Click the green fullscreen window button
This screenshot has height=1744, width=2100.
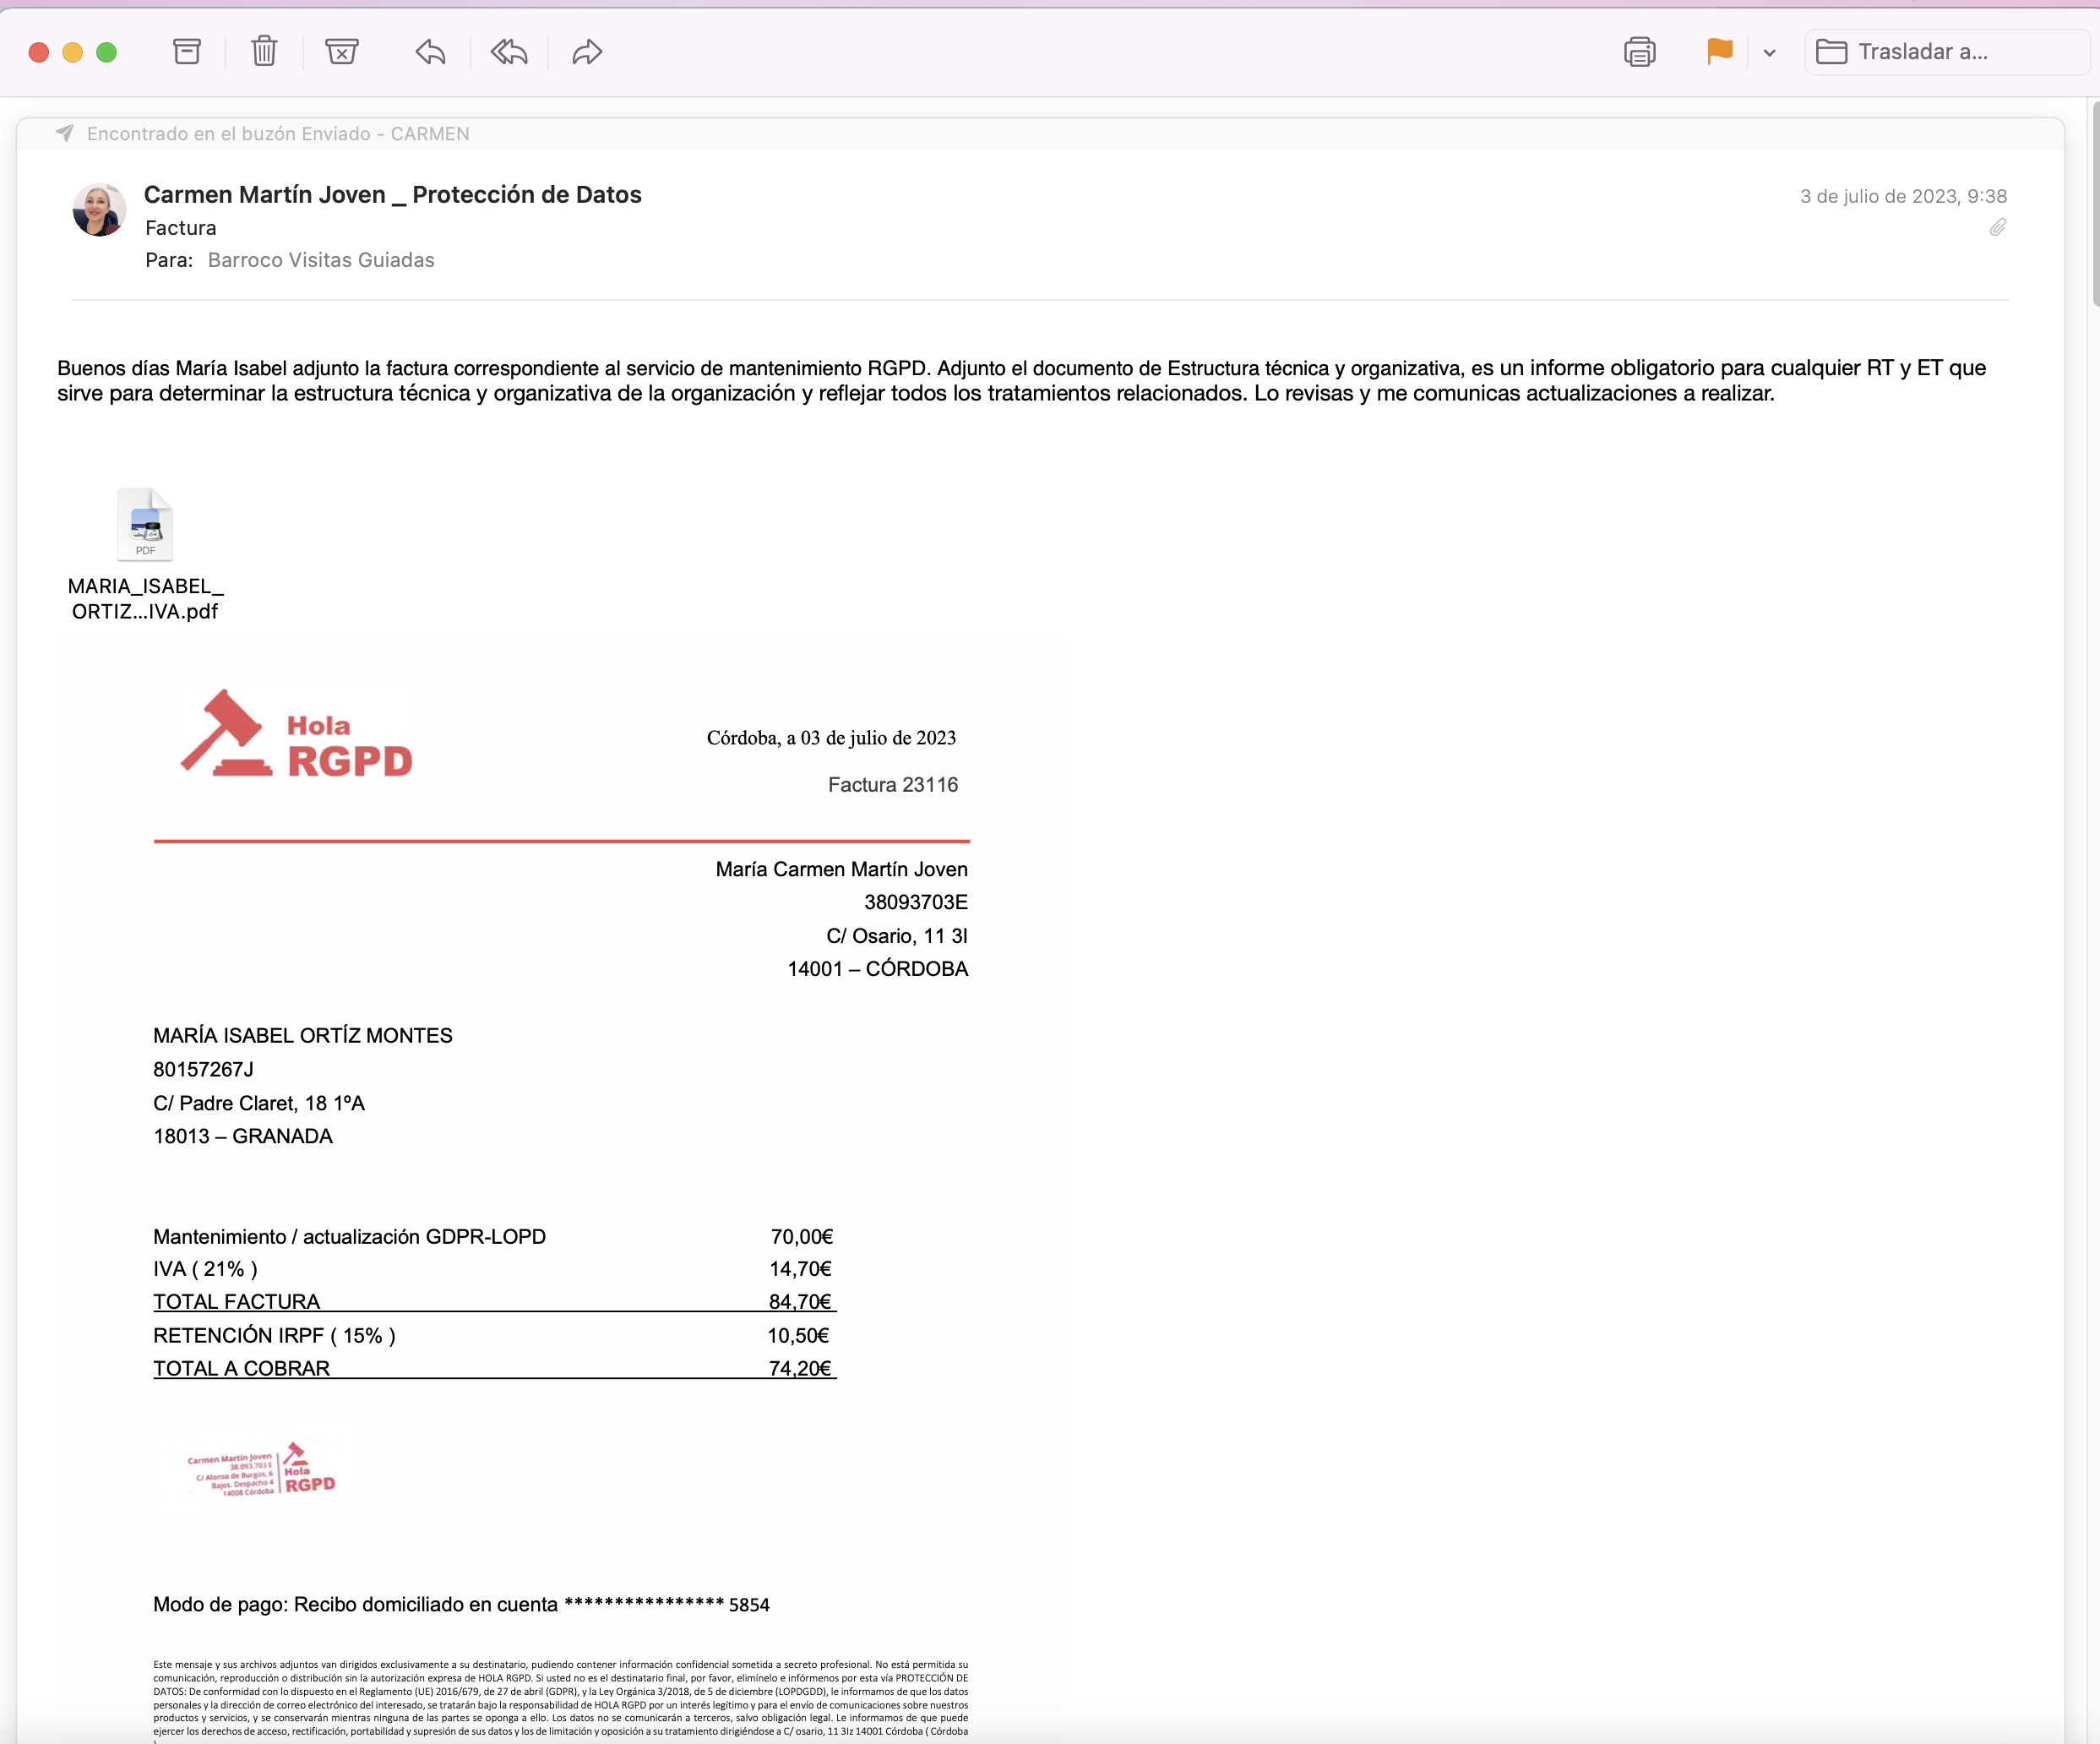click(x=106, y=53)
